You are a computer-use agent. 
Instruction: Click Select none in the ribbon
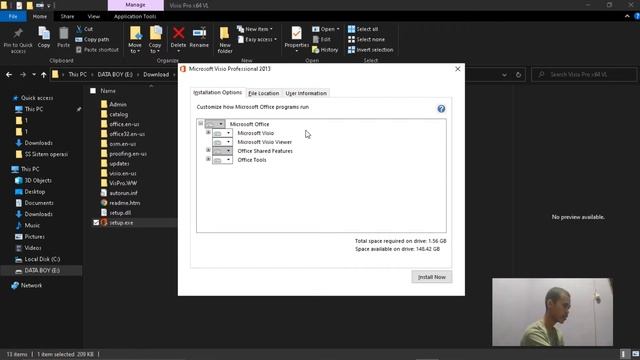(366, 40)
